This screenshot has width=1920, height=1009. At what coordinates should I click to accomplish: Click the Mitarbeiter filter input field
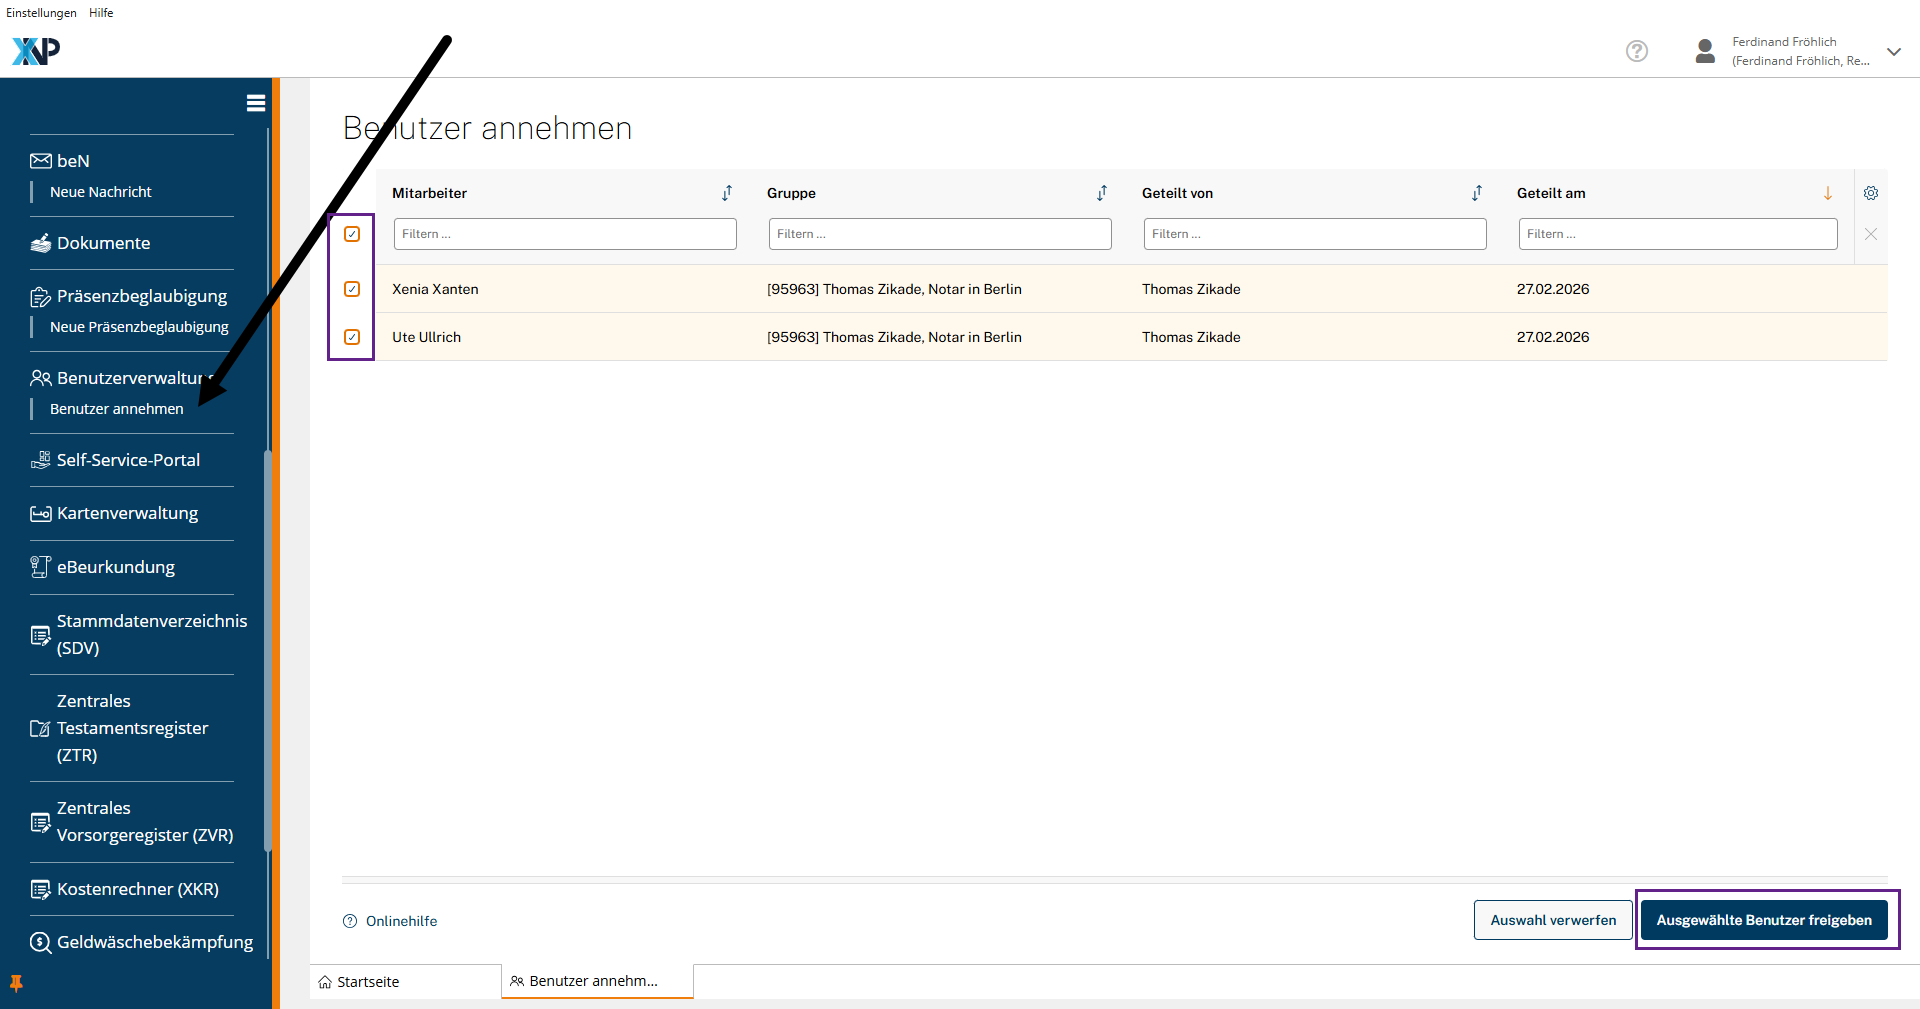click(x=565, y=234)
